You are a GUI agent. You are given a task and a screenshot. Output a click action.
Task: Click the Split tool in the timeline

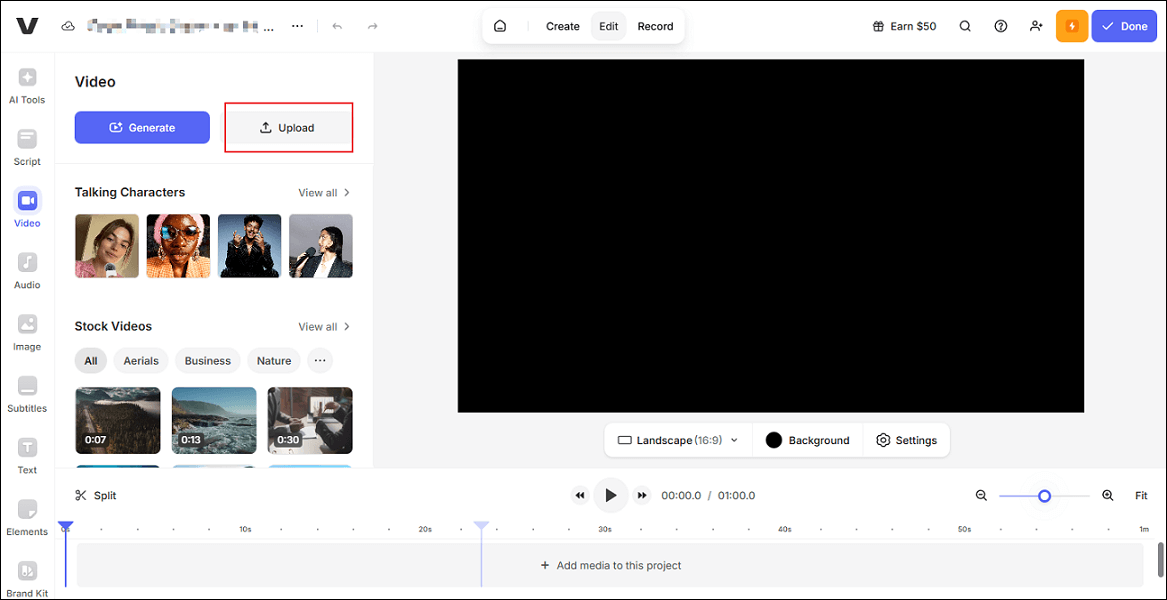(x=96, y=495)
